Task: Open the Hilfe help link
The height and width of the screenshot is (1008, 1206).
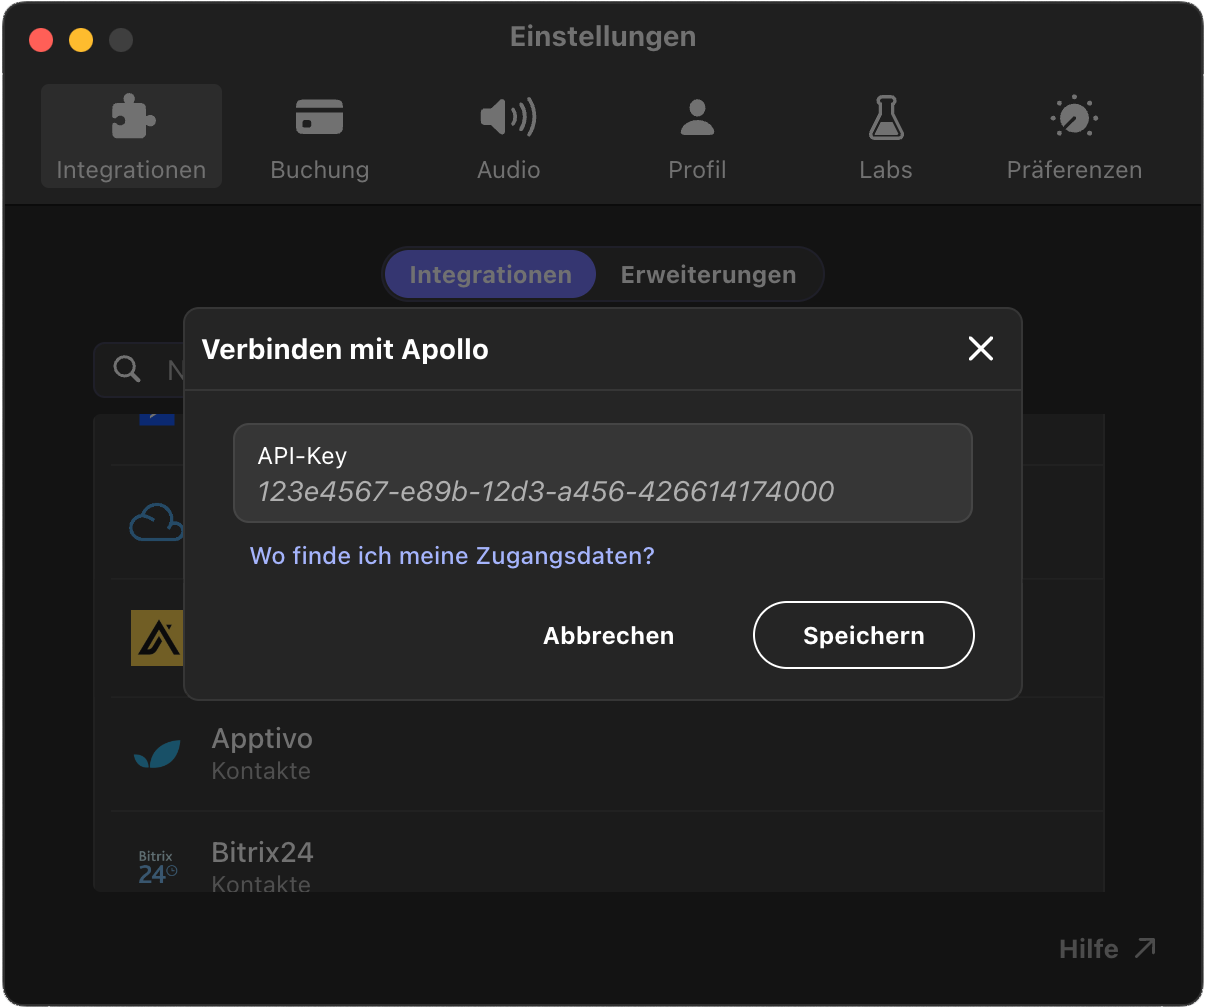Action: pyautogui.click(x=1107, y=948)
